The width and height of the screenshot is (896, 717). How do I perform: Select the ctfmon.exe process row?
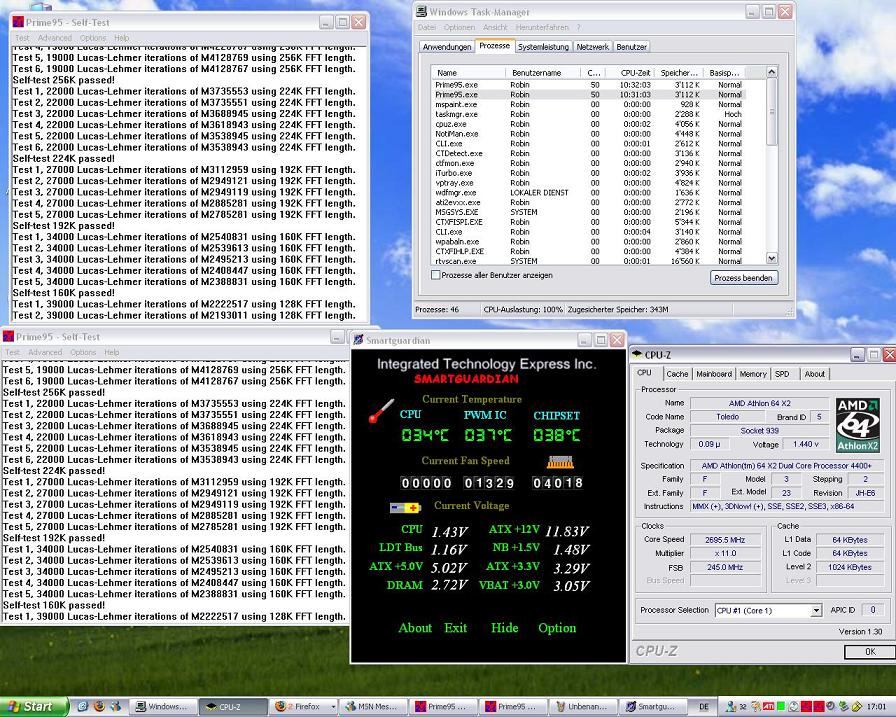point(589,163)
